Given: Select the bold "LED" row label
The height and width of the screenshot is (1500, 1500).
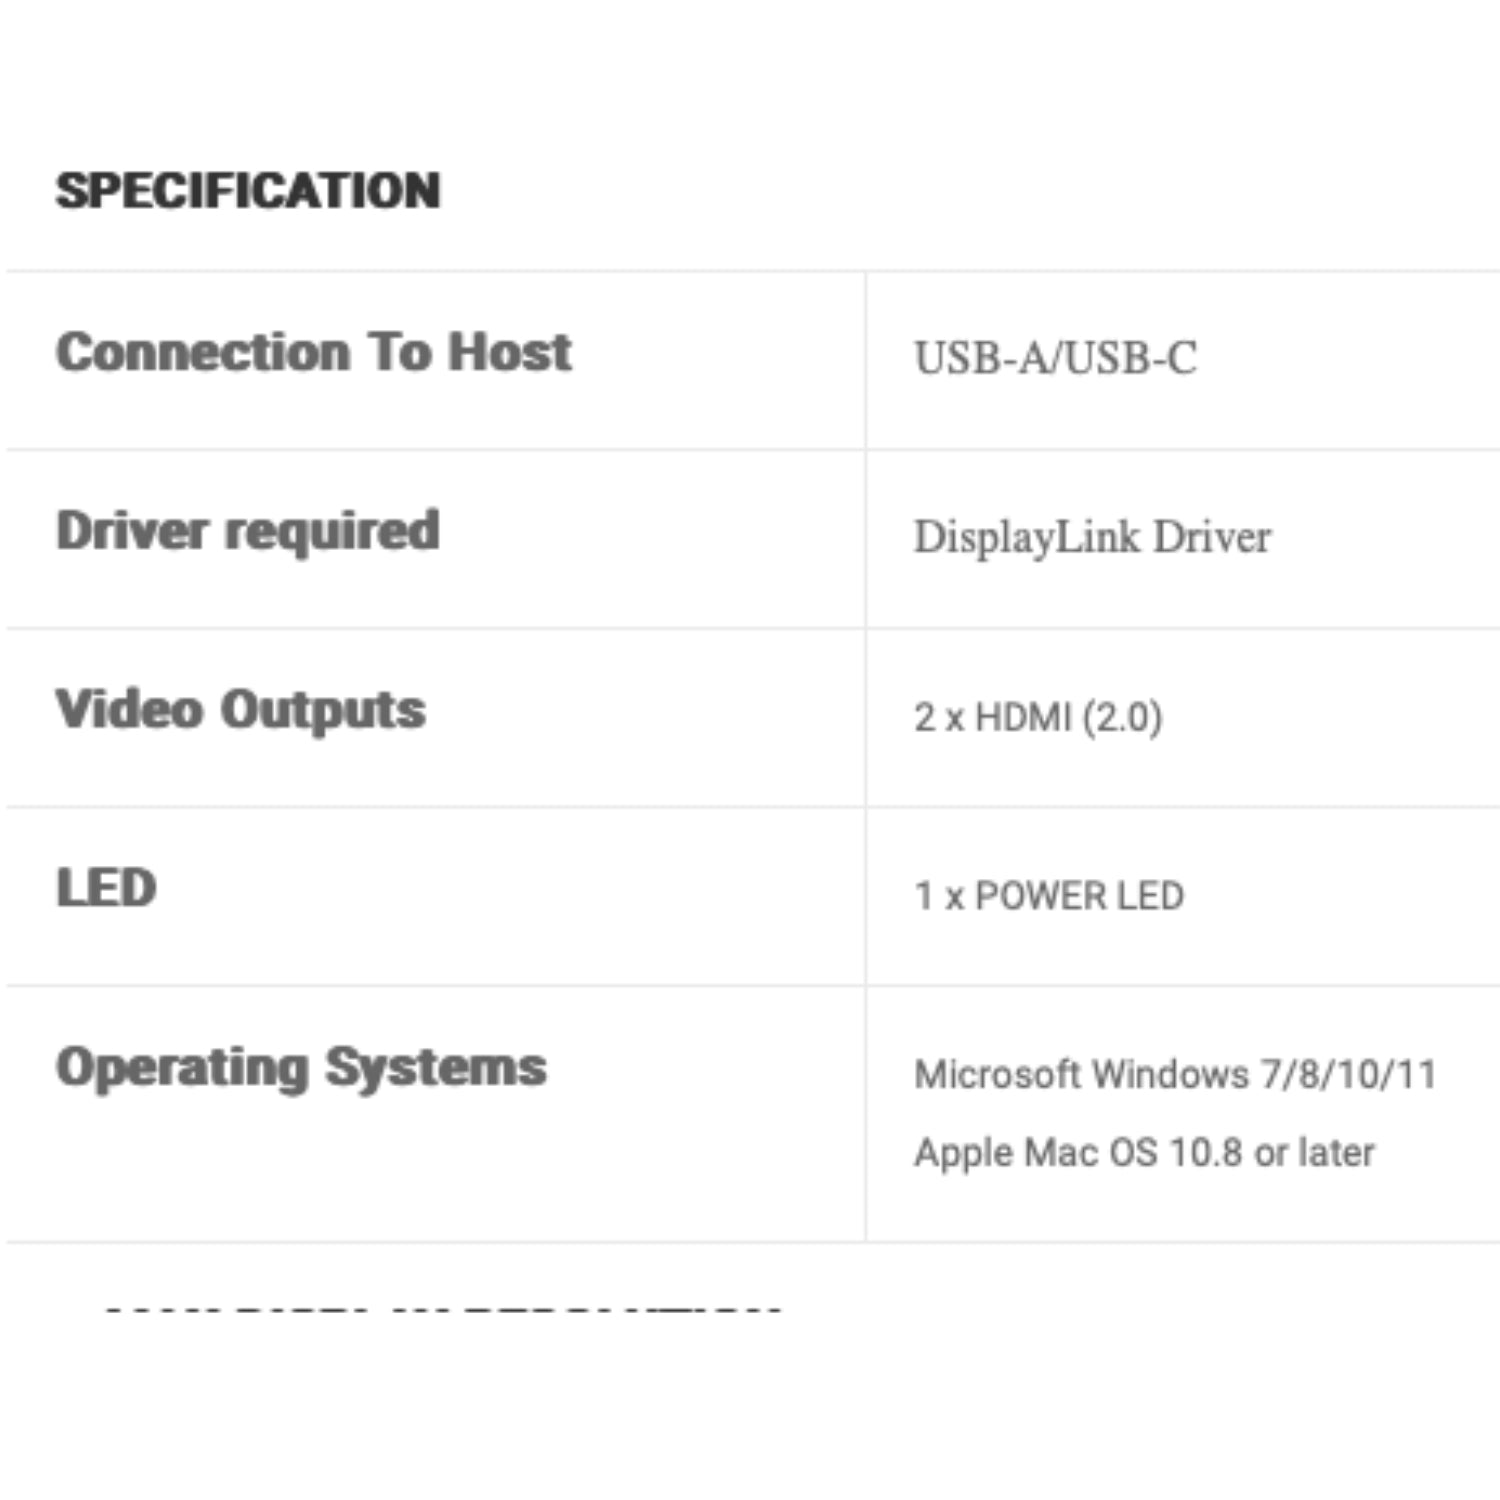Looking at the screenshot, I should pyautogui.click(x=106, y=888).
